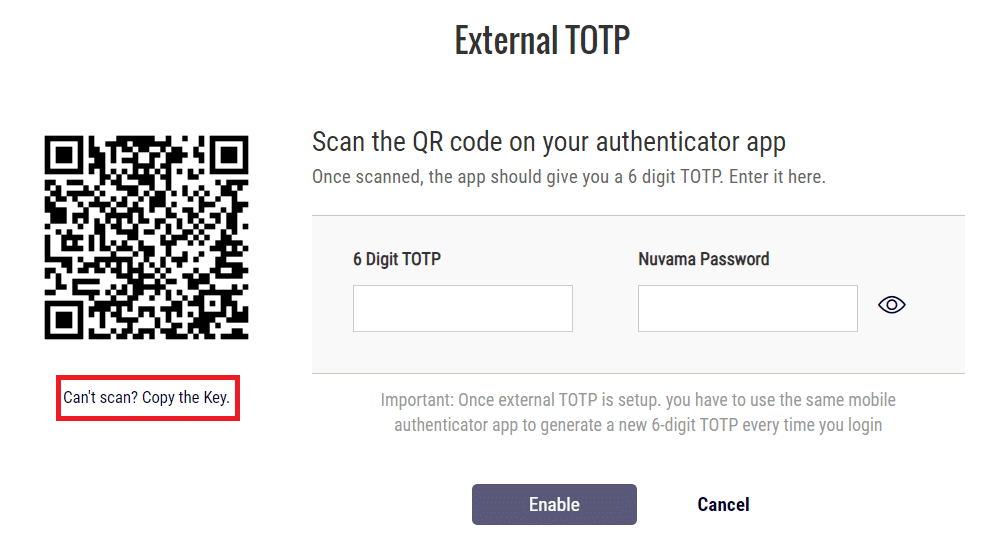Click the QR code's bottom-left finder square
The width and height of the screenshot is (1002, 553).
[x=64, y=320]
